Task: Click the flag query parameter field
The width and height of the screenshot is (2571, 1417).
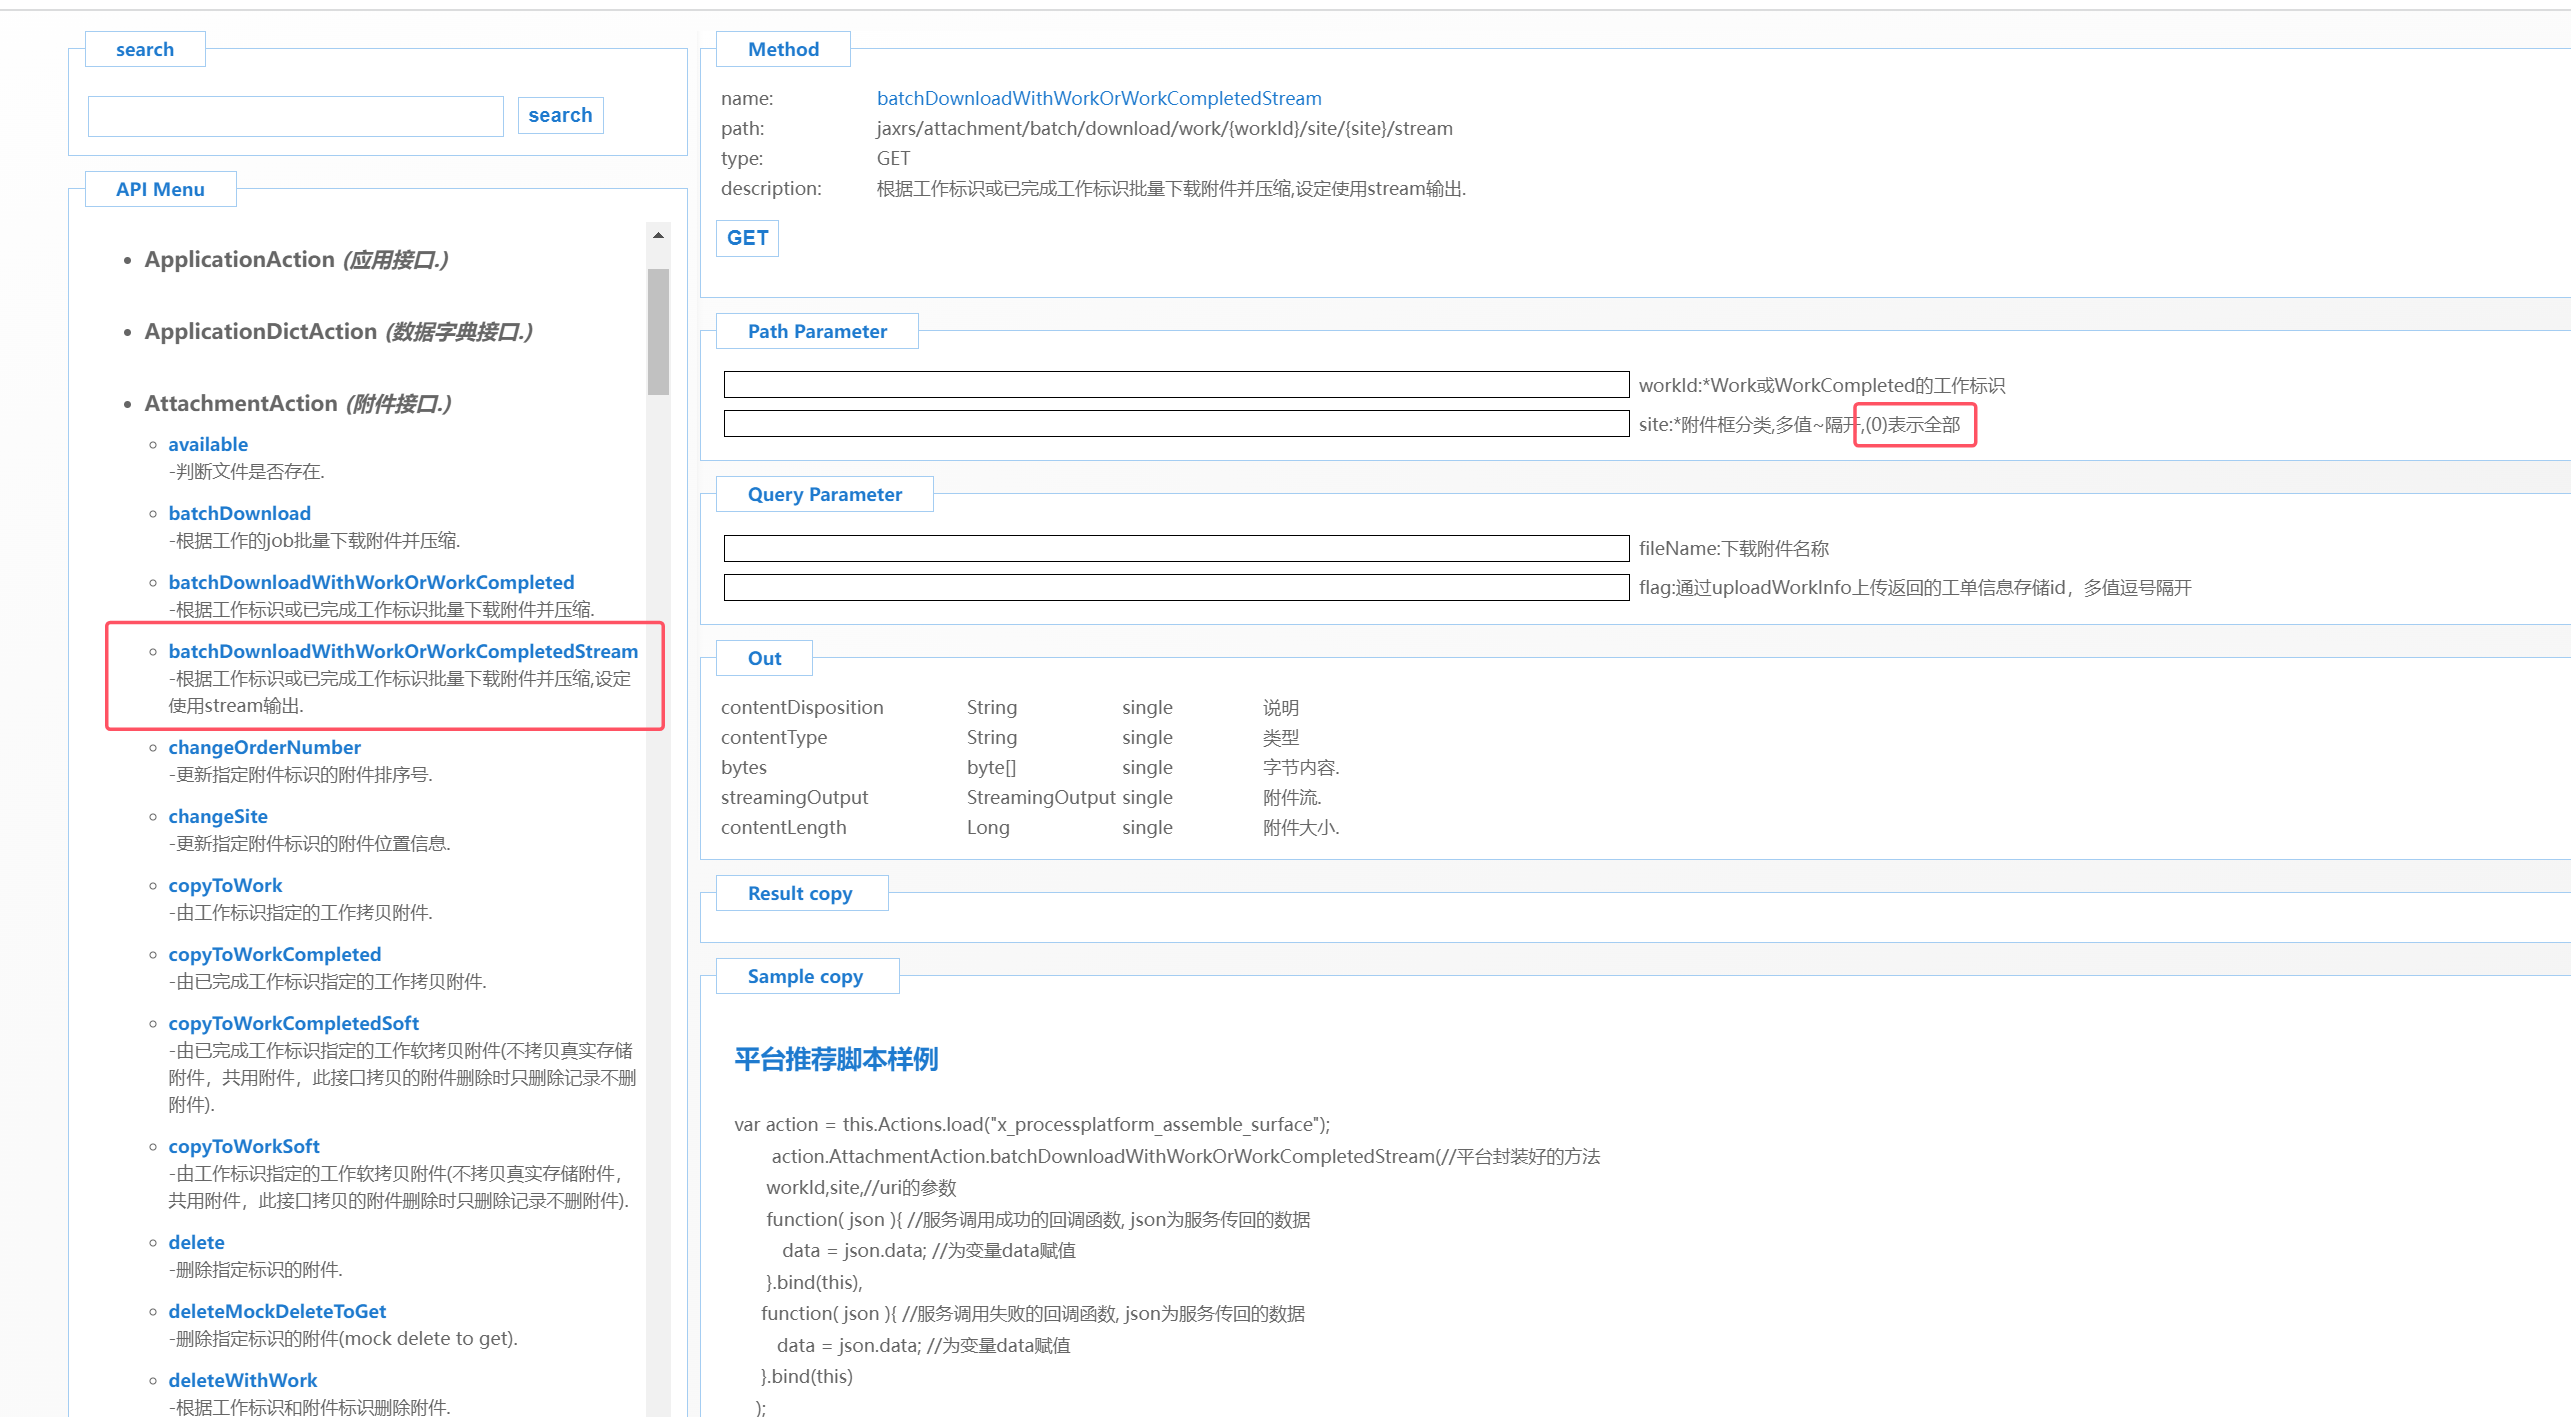Action: click(x=1176, y=587)
